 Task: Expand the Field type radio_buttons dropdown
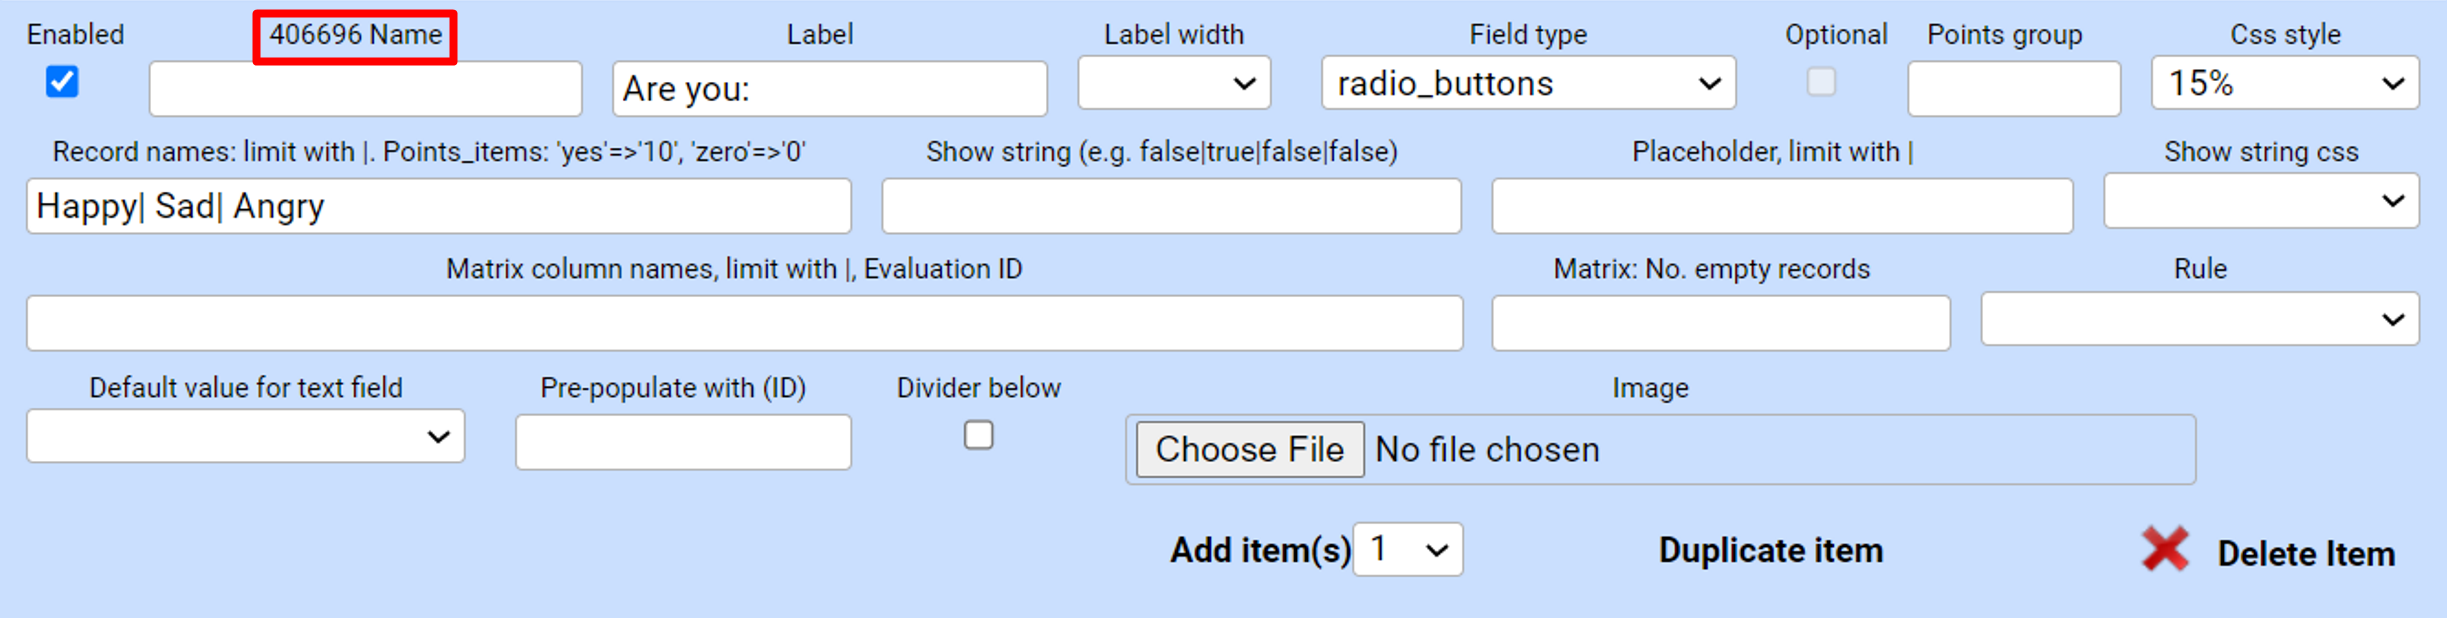pos(1527,83)
